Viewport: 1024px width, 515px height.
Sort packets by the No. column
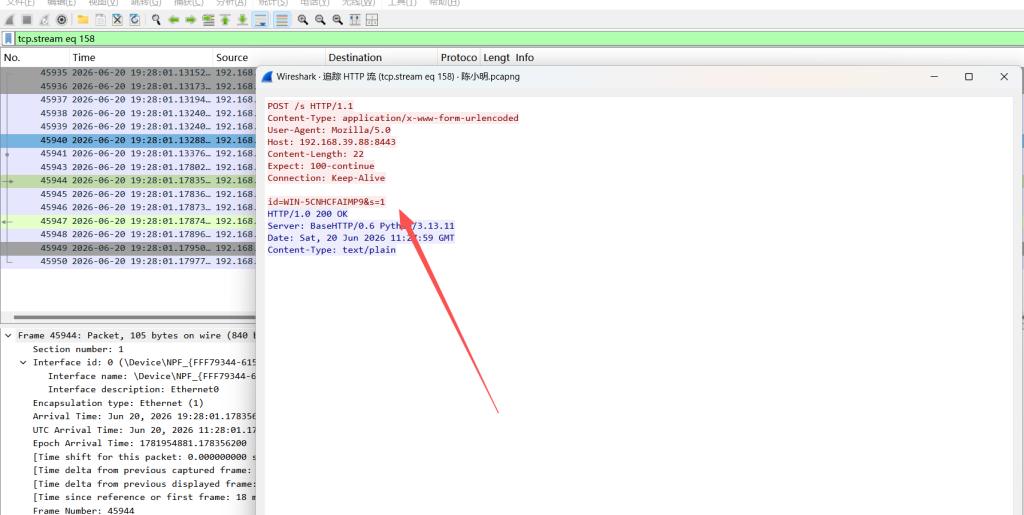coord(34,57)
